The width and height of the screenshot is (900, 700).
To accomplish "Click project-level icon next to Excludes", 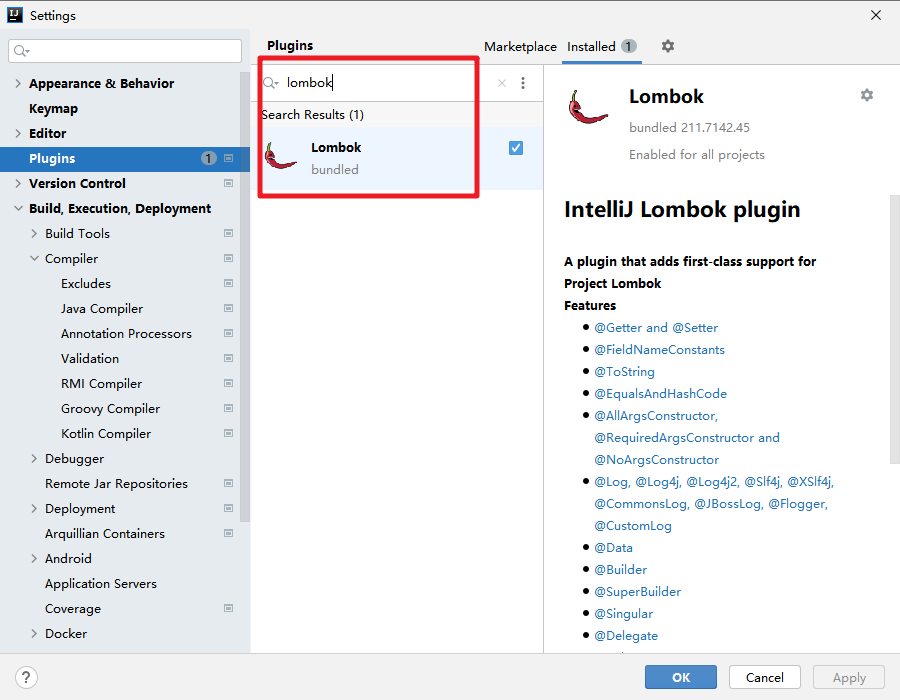I will 228,283.
